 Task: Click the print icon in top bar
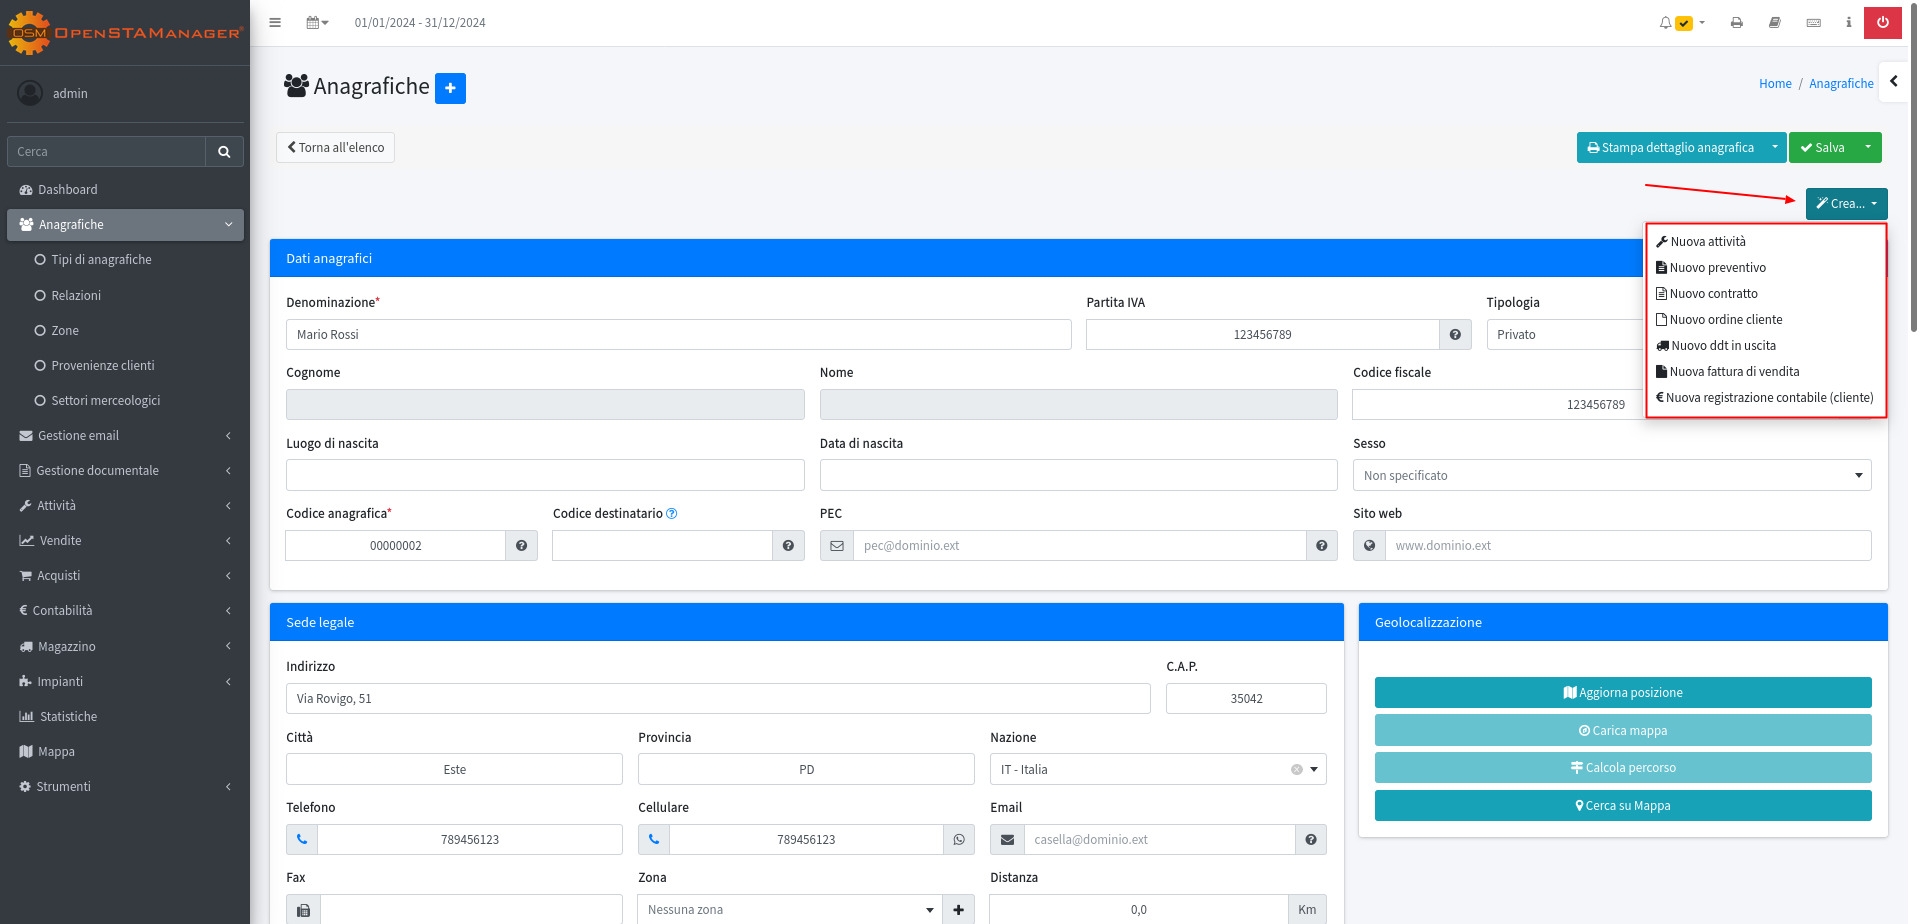(x=1737, y=22)
